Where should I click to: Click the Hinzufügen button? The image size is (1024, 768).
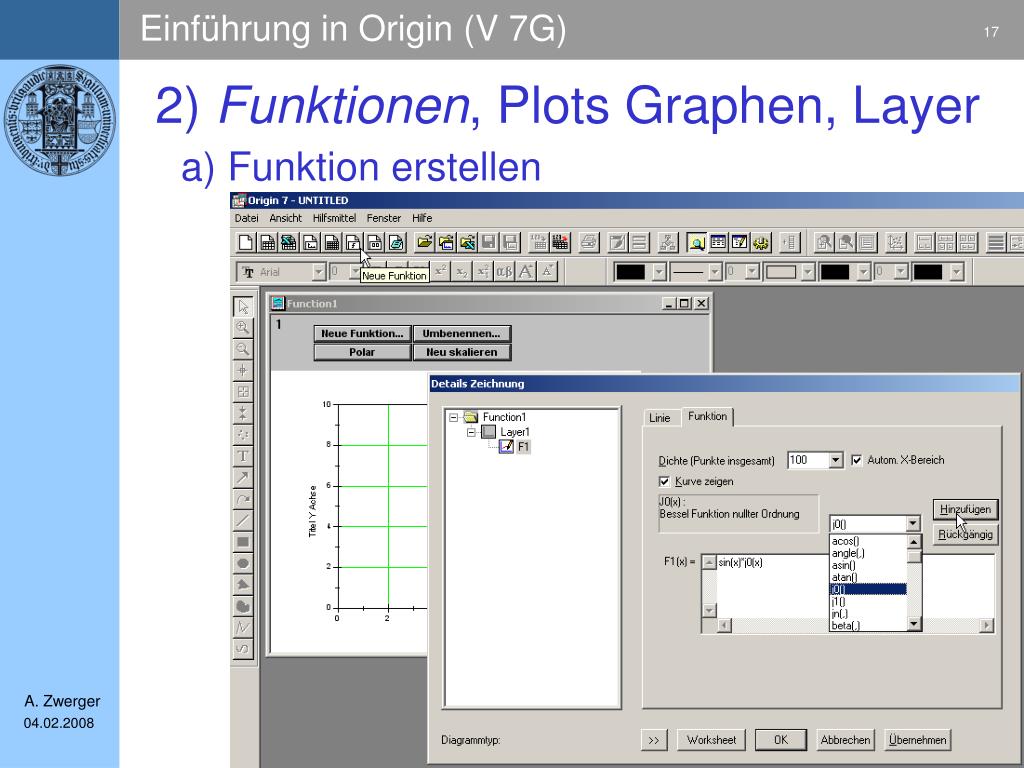point(965,509)
